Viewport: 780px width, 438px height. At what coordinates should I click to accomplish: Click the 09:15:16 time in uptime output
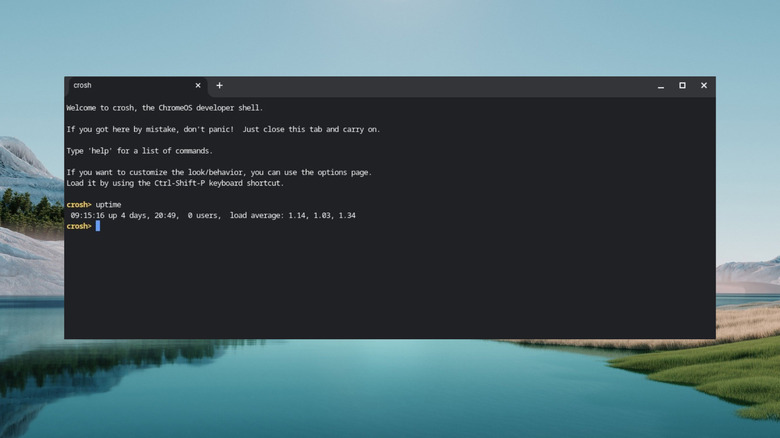point(89,215)
